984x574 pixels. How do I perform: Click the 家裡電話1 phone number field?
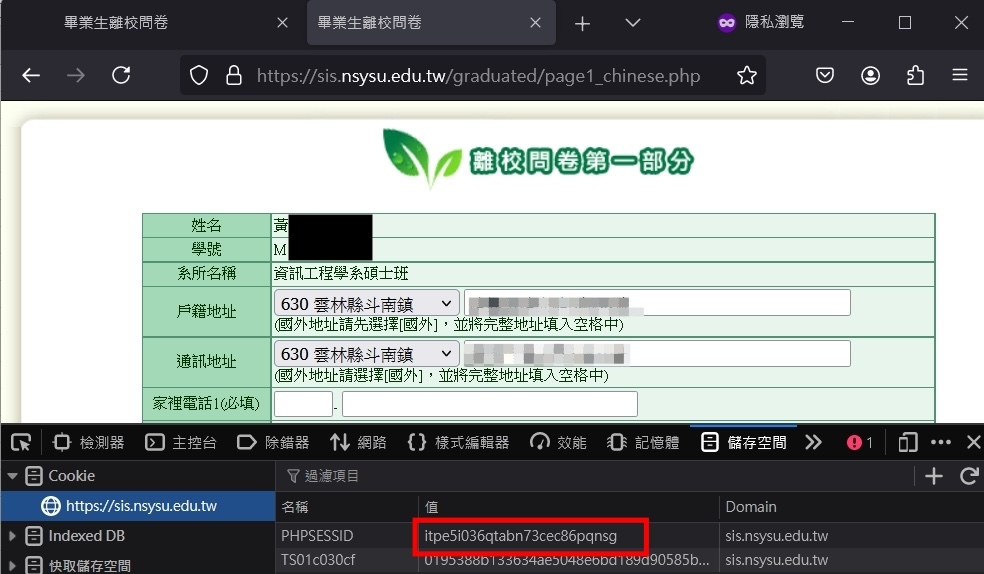pos(489,404)
